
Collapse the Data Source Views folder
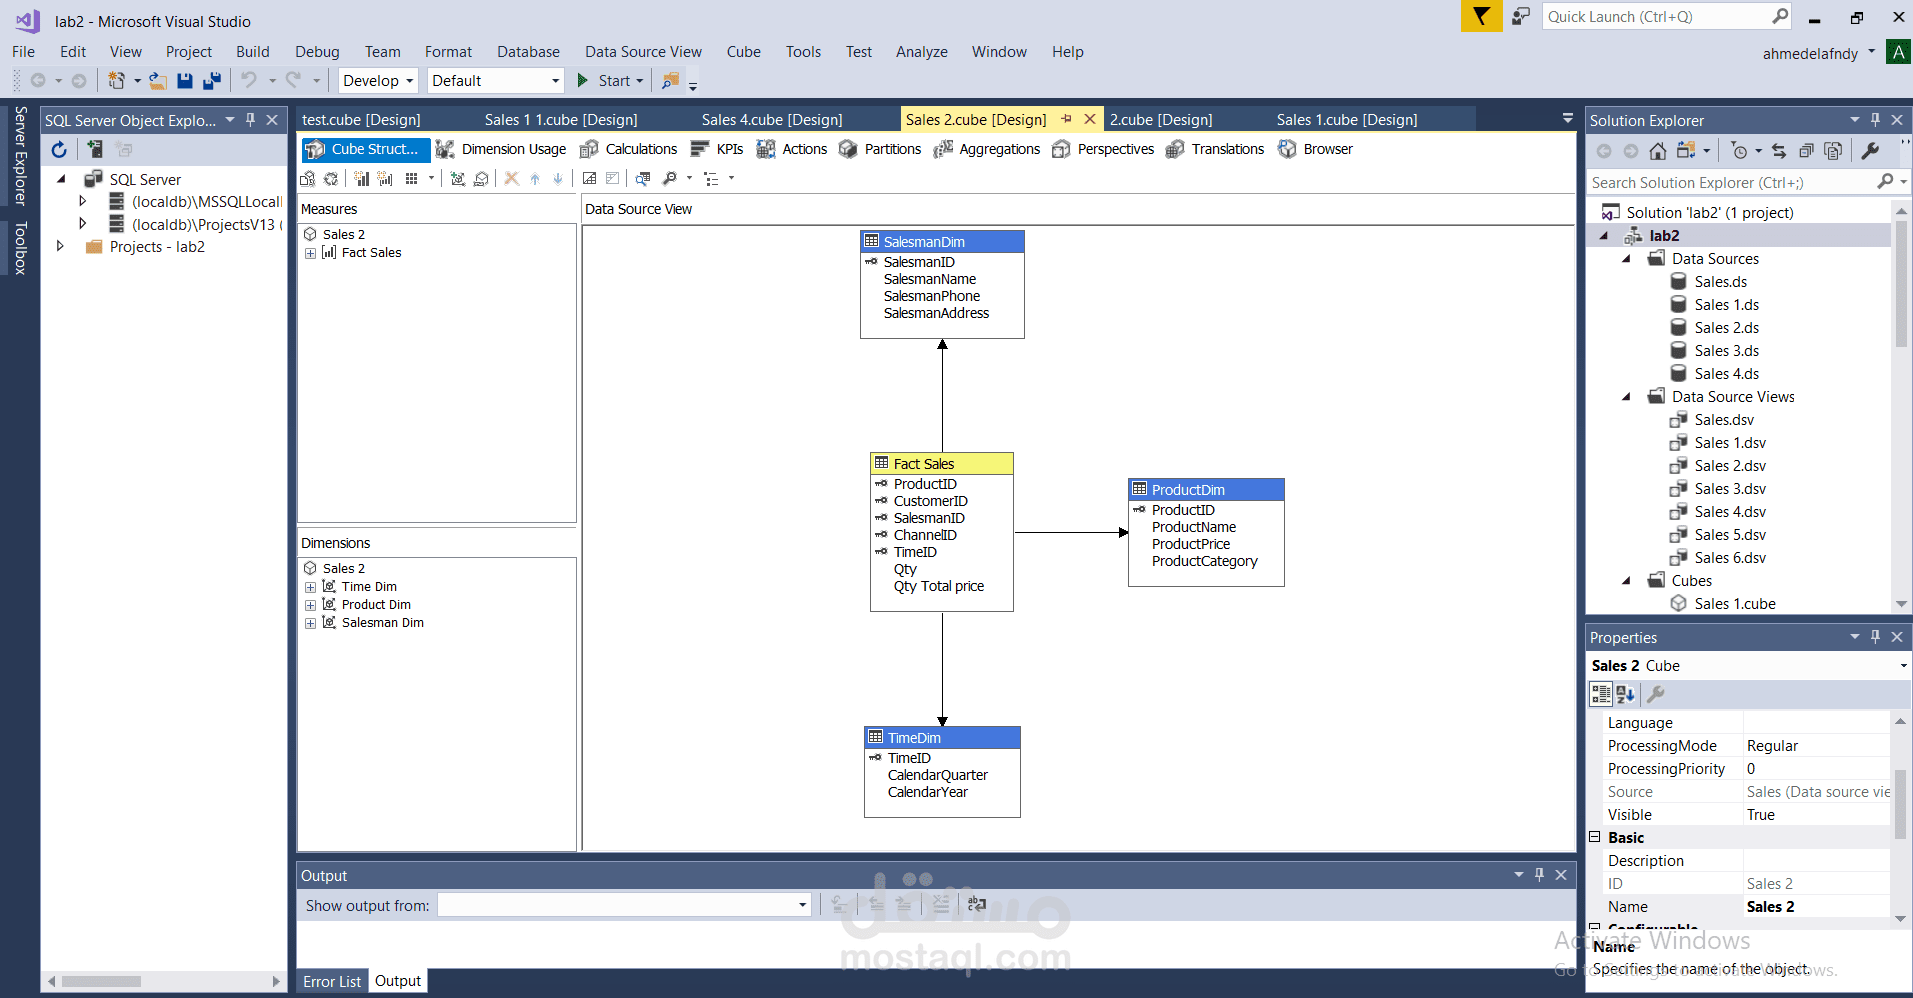point(1628,396)
